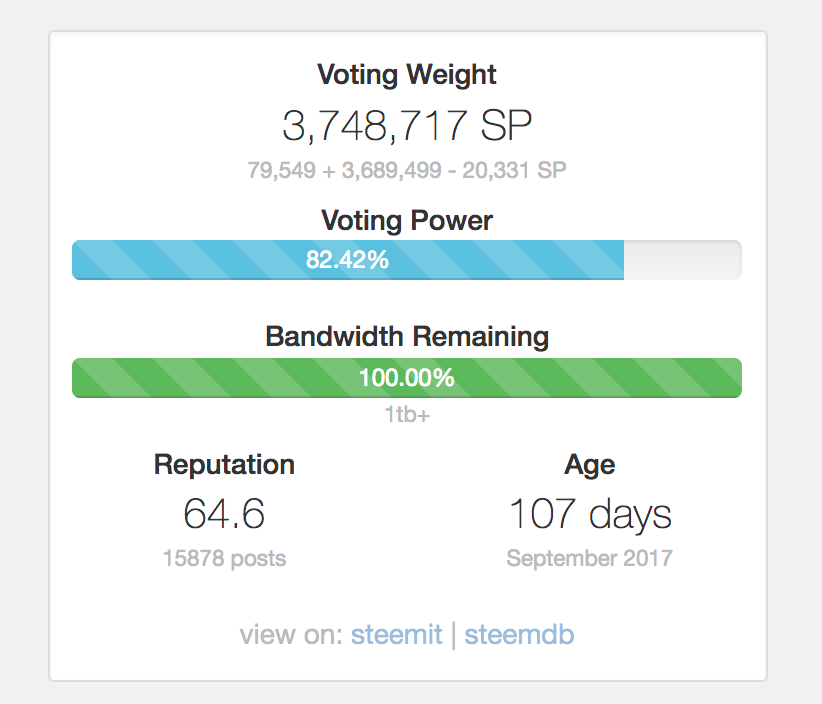Open the steemit profile link
This screenshot has width=822, height=704.
pos(396,634)
